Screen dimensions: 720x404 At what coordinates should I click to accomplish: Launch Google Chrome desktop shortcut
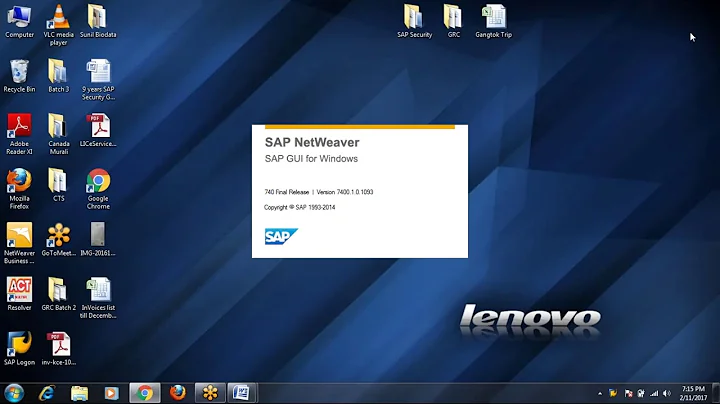coord(98,189)
